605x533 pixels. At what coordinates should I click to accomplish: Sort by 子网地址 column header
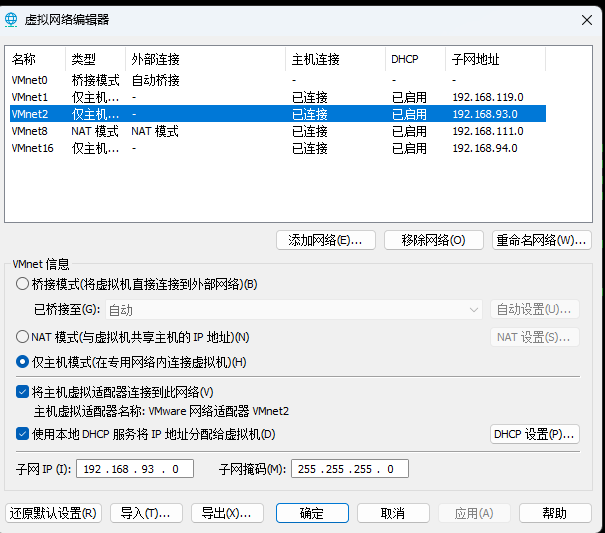click(x=494, y=59)
